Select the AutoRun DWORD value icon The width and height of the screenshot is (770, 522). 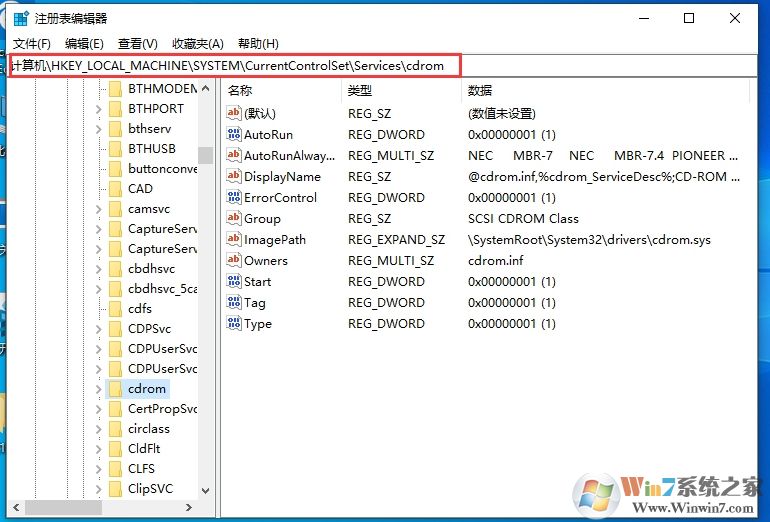pyautogui.click(x=234, y=134)
